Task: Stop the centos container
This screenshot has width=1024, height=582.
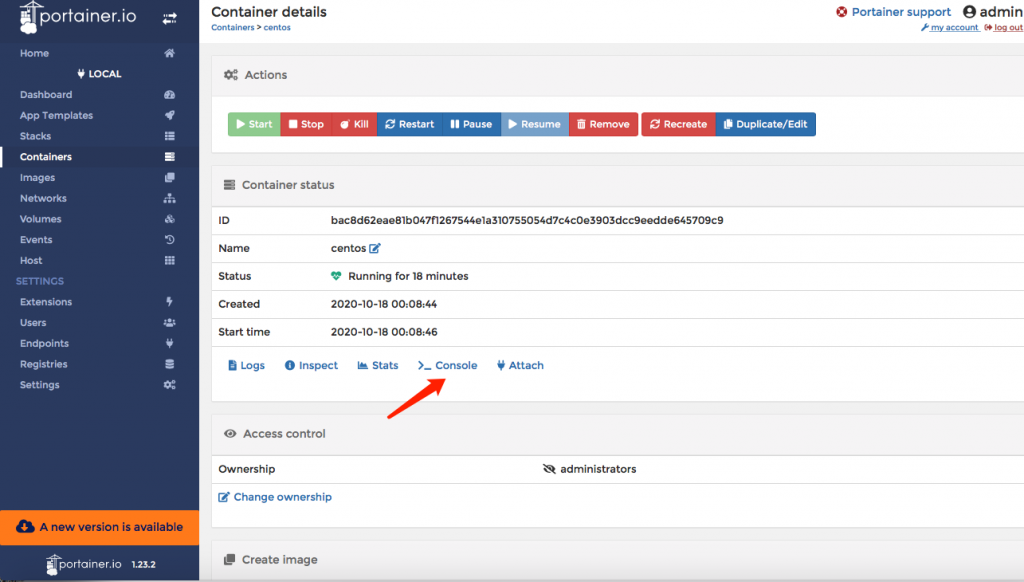Action: point(305,124)
